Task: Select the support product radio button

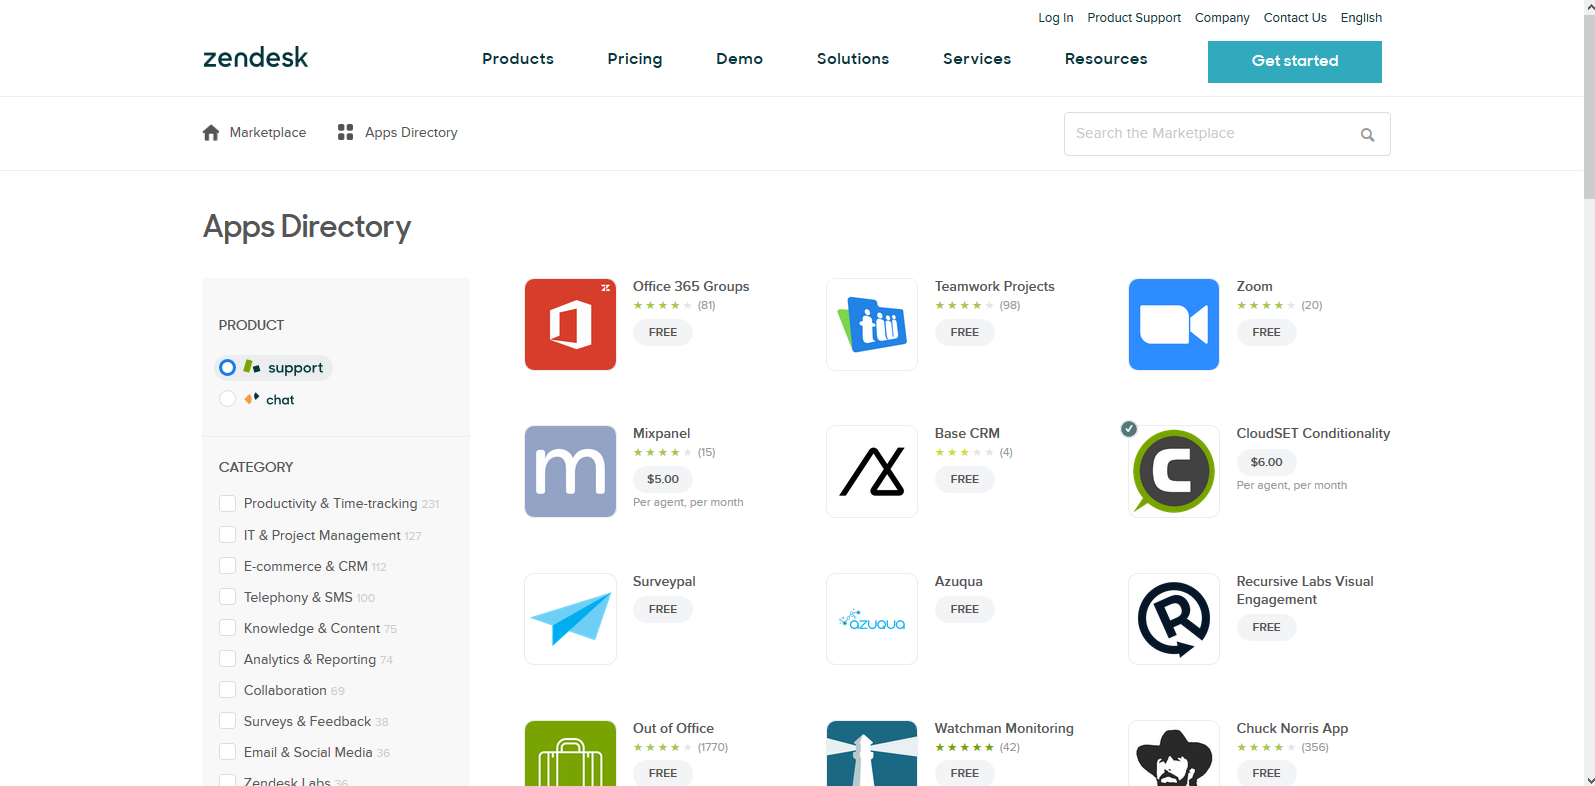Action: 227,368
